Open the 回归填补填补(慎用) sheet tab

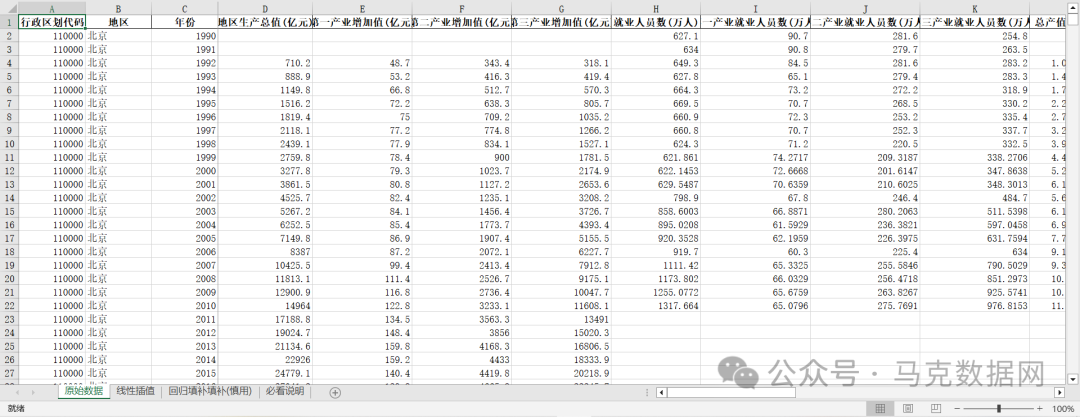click(210, 391)
